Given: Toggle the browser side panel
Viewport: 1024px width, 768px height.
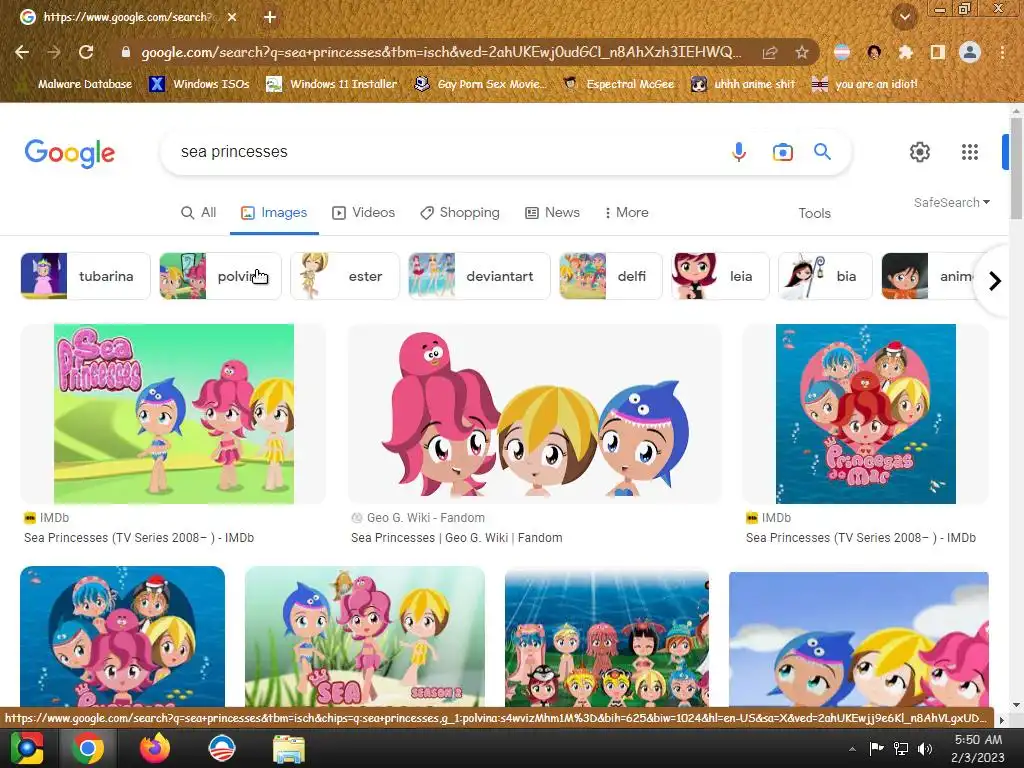Looking at the screenshot, I should 937,52.
